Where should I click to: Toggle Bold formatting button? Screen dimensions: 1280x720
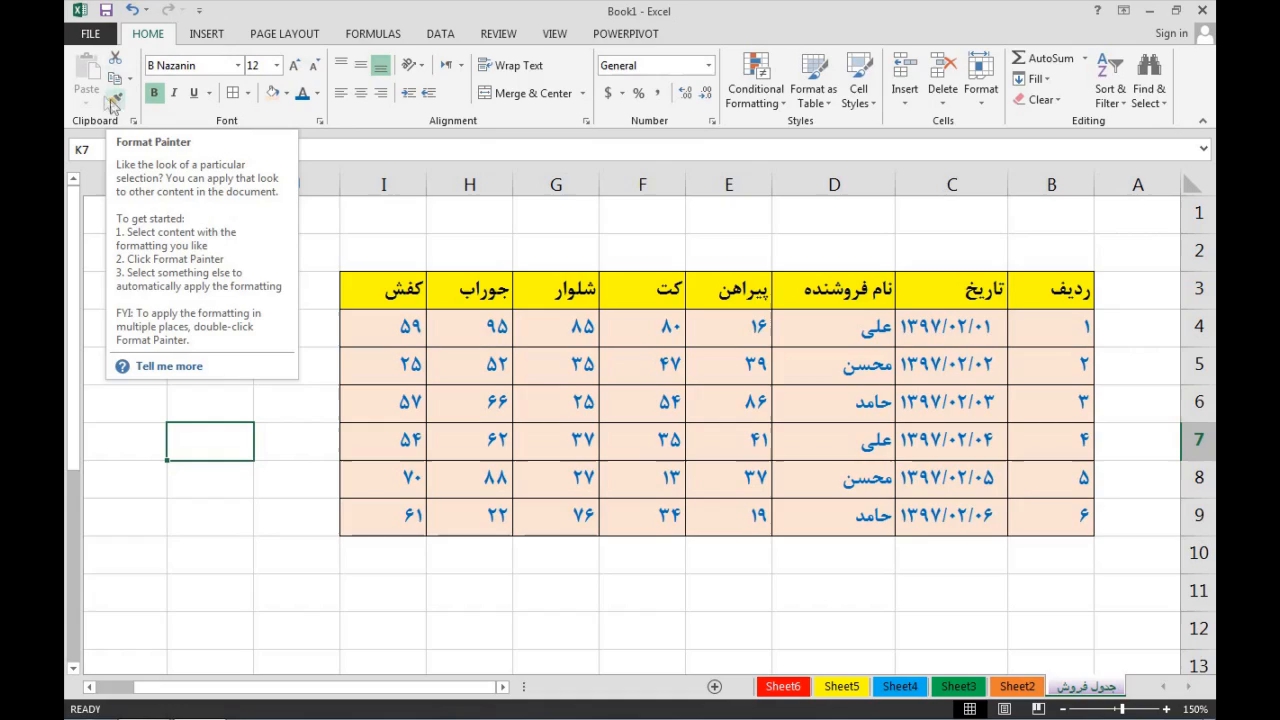click(154, 93)
